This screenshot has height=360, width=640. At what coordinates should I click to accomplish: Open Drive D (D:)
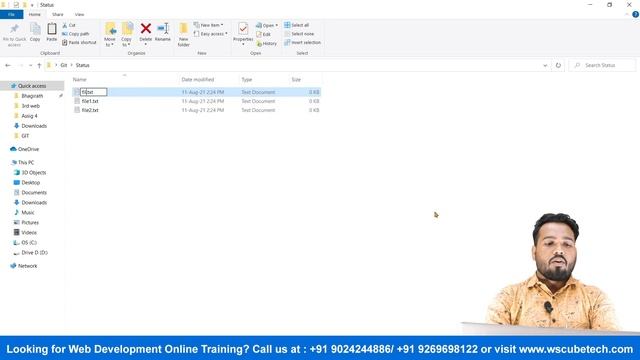[x=34, y=253]
